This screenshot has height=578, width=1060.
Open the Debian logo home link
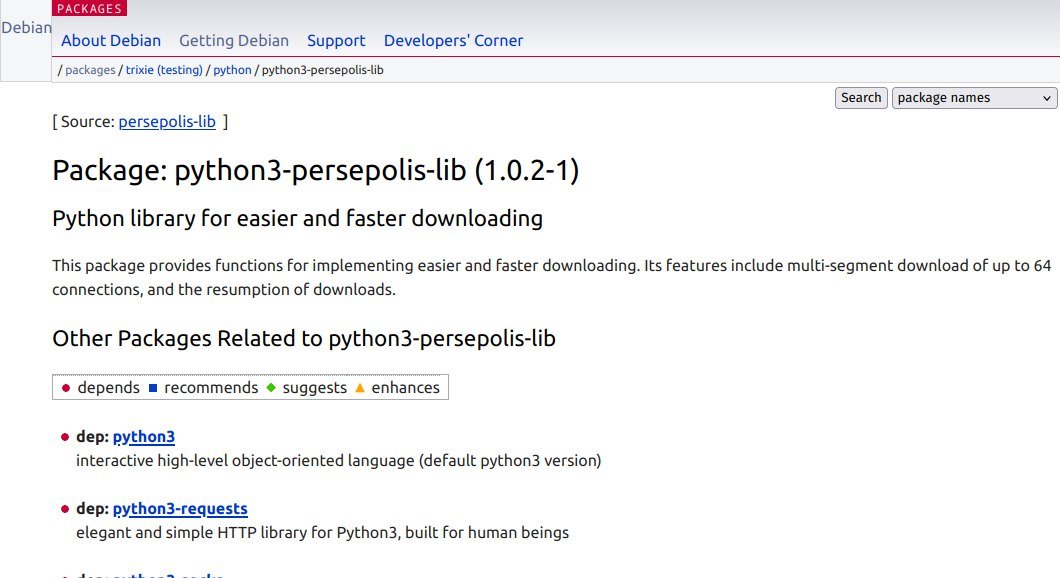(26, 28)
